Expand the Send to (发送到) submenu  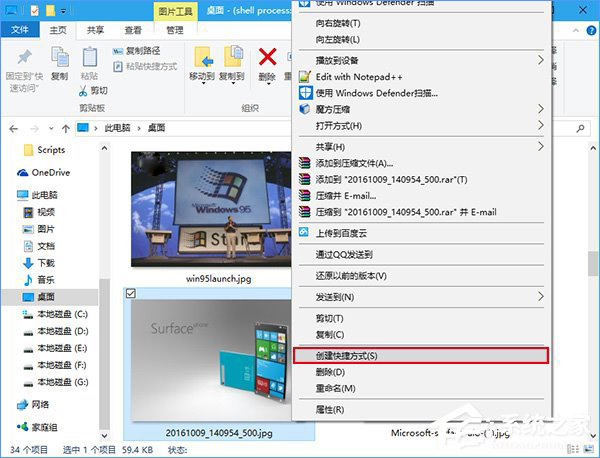[421, 297]
